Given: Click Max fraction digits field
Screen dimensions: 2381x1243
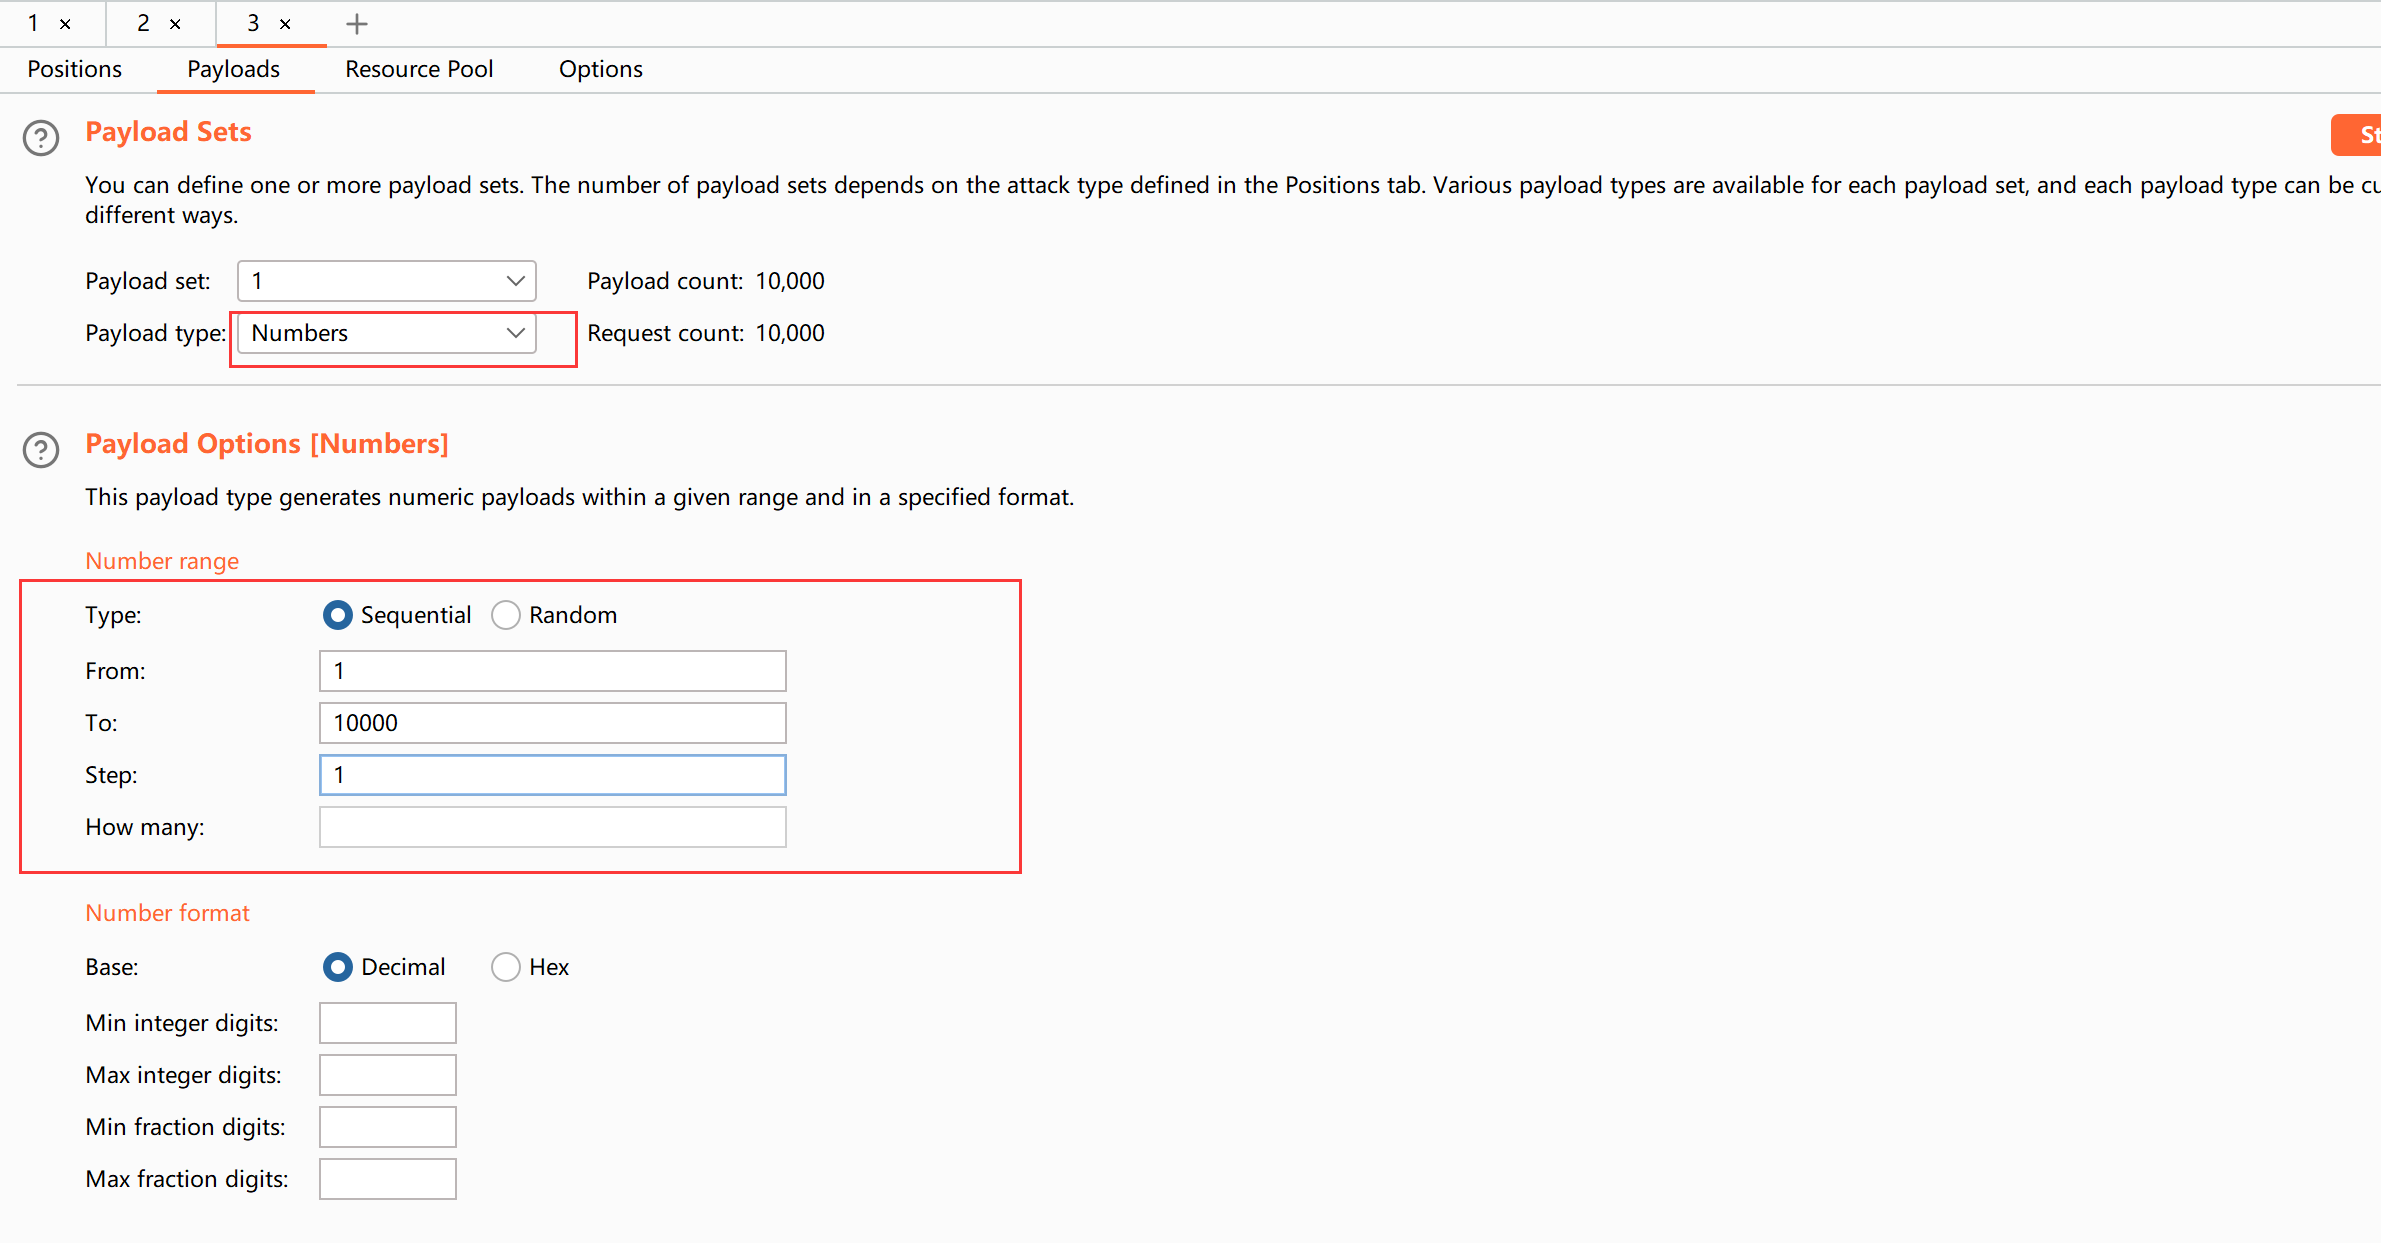Looking at the screenshot, I should 388,1179.
